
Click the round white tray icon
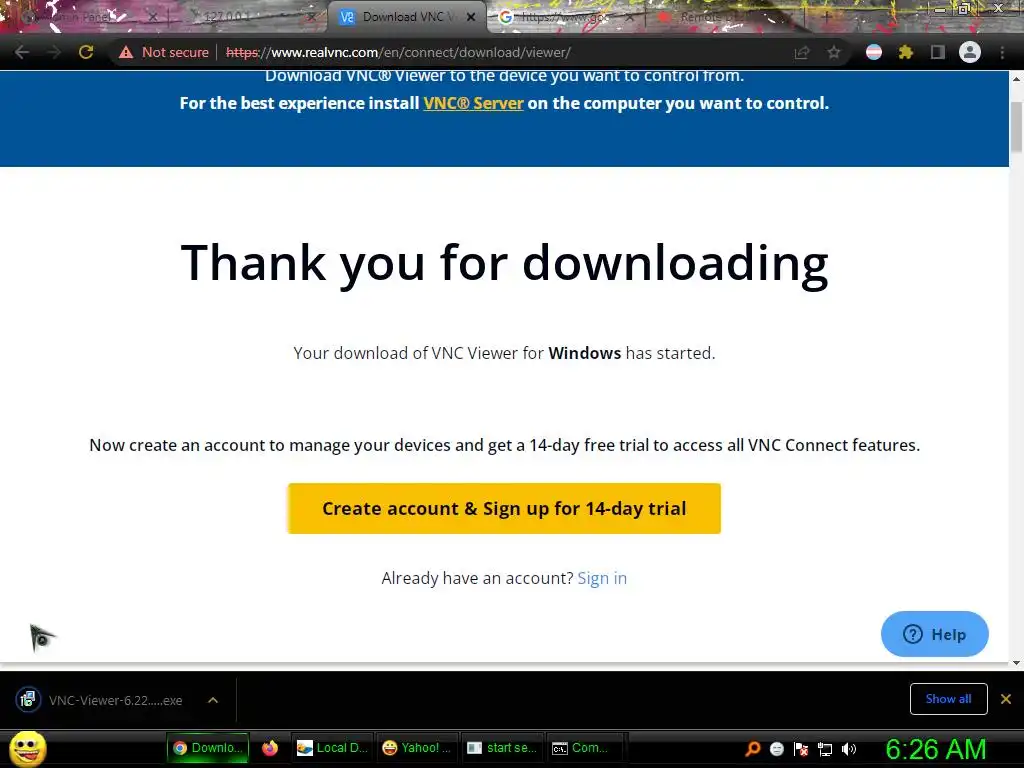coord(776,749)
